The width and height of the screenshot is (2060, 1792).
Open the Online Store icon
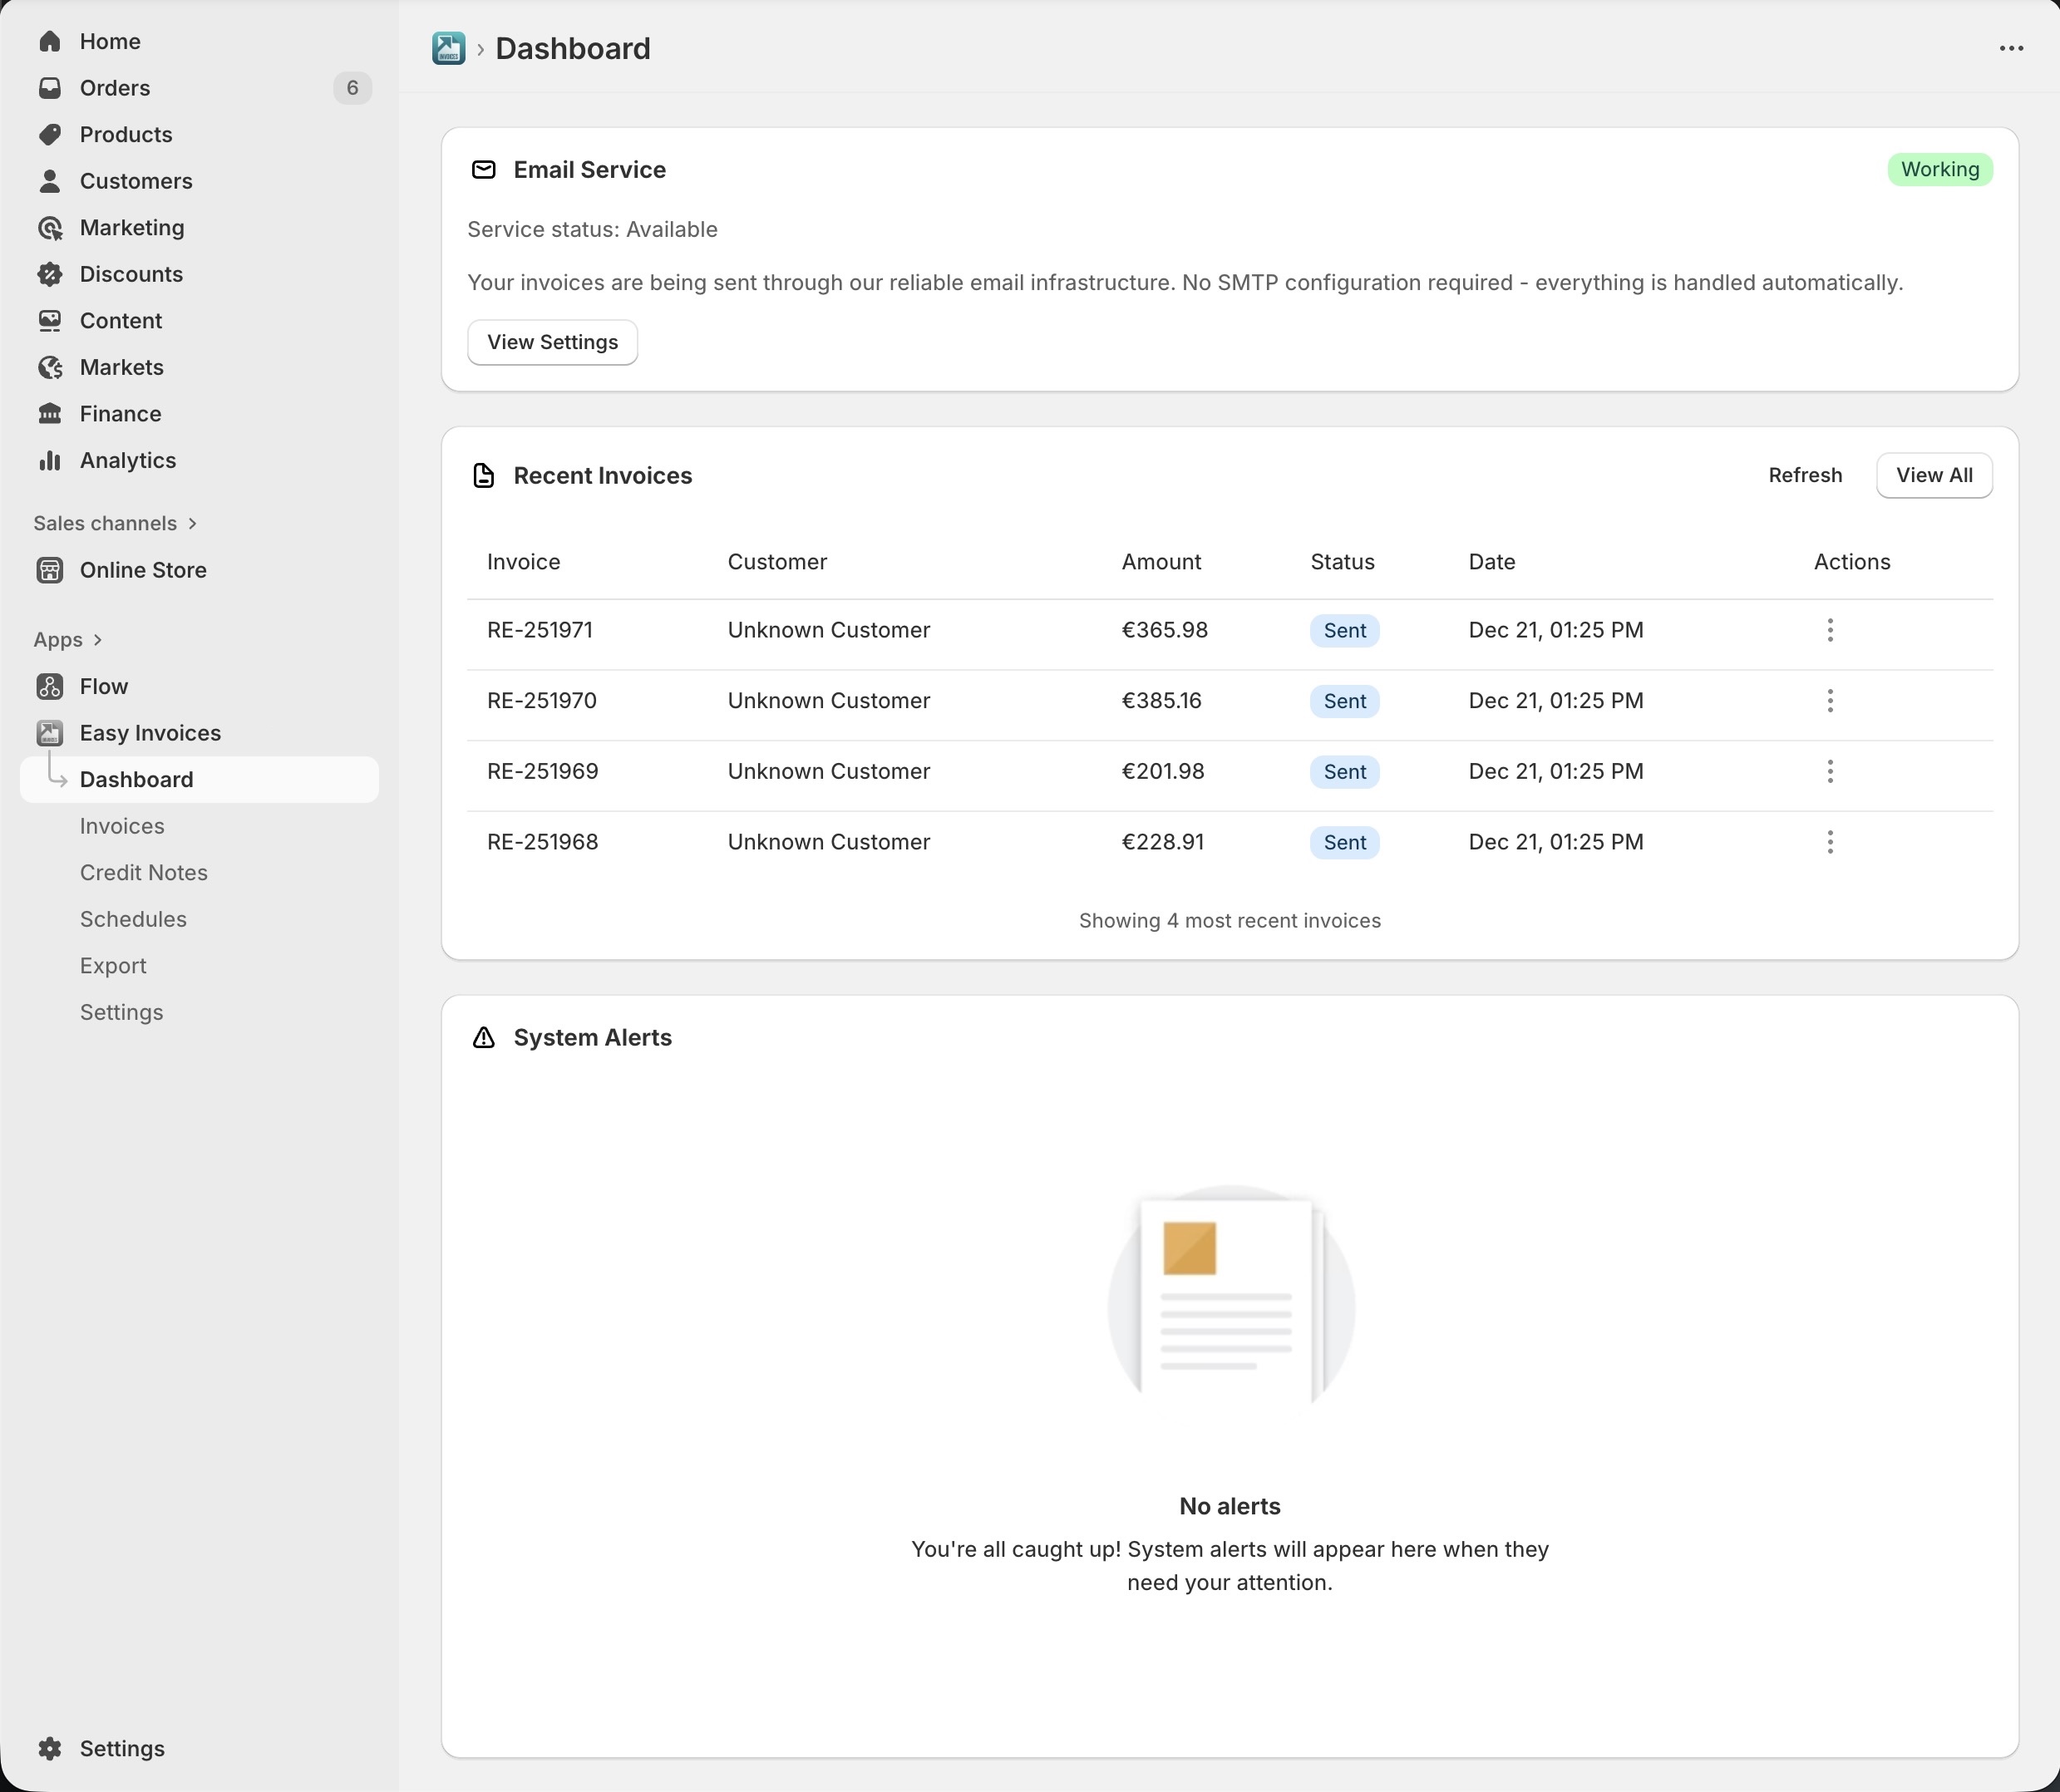click(x=50, y=570)
